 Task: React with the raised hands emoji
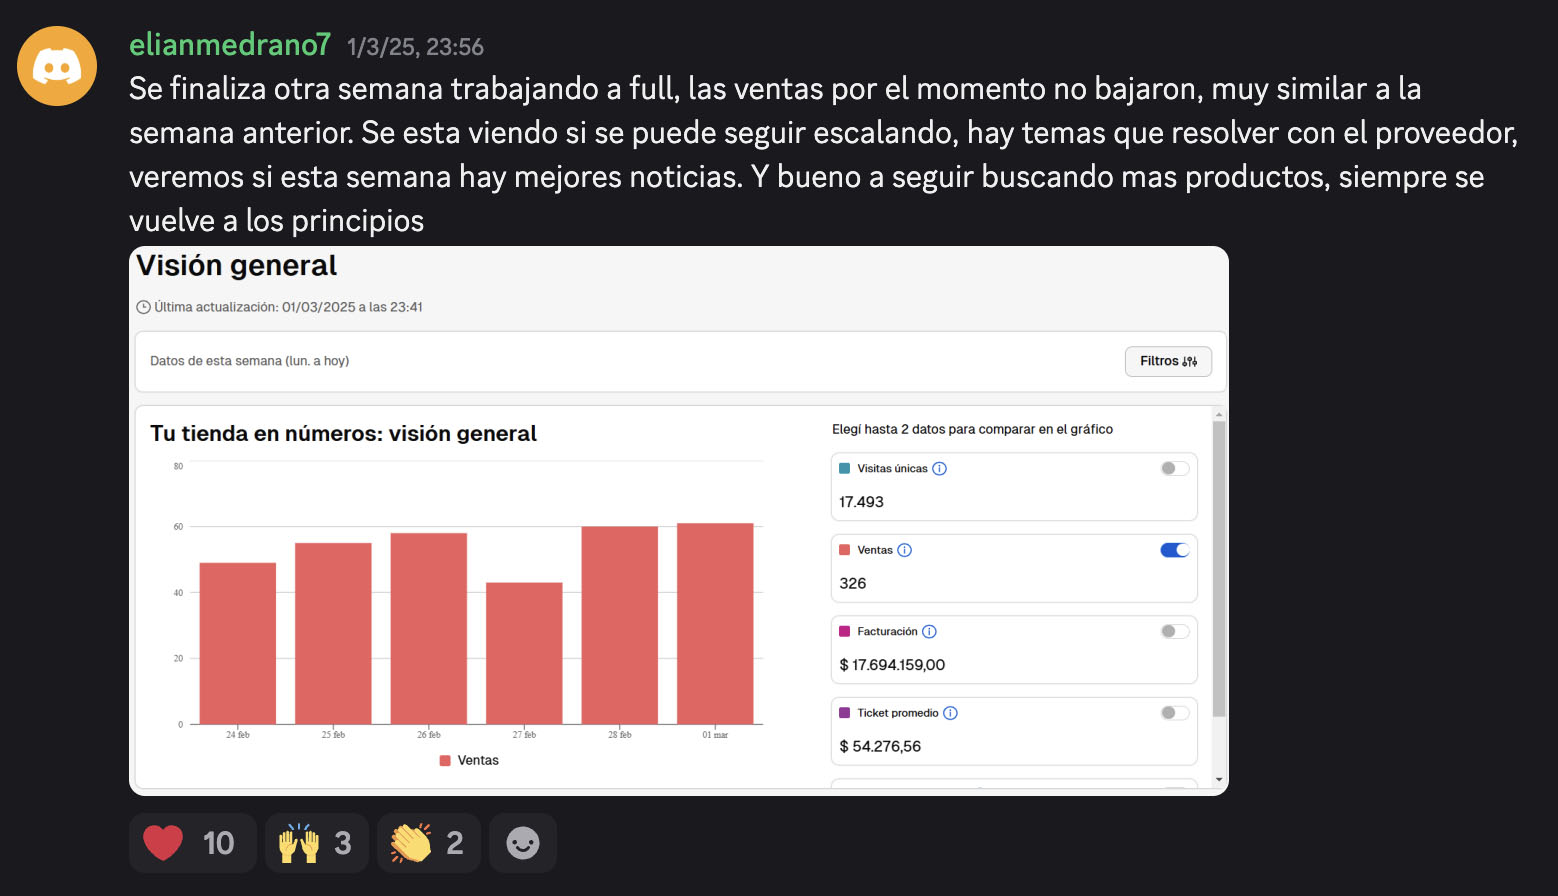(316, 843)
